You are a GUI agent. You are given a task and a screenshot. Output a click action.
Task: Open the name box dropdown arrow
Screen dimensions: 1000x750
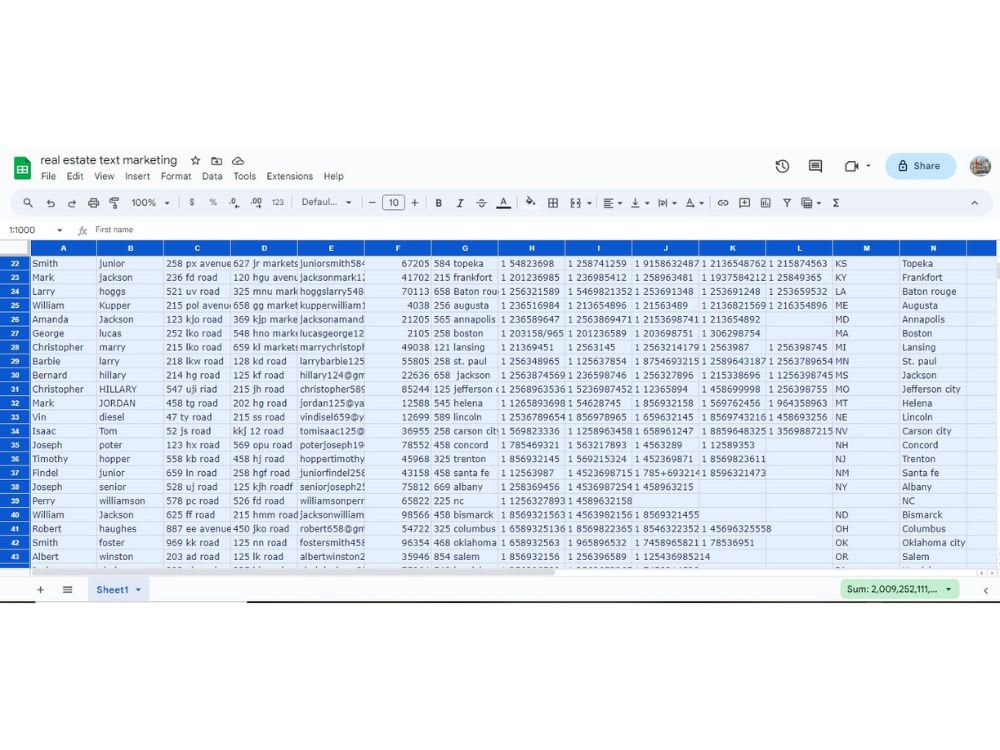(x=59, y=230)
